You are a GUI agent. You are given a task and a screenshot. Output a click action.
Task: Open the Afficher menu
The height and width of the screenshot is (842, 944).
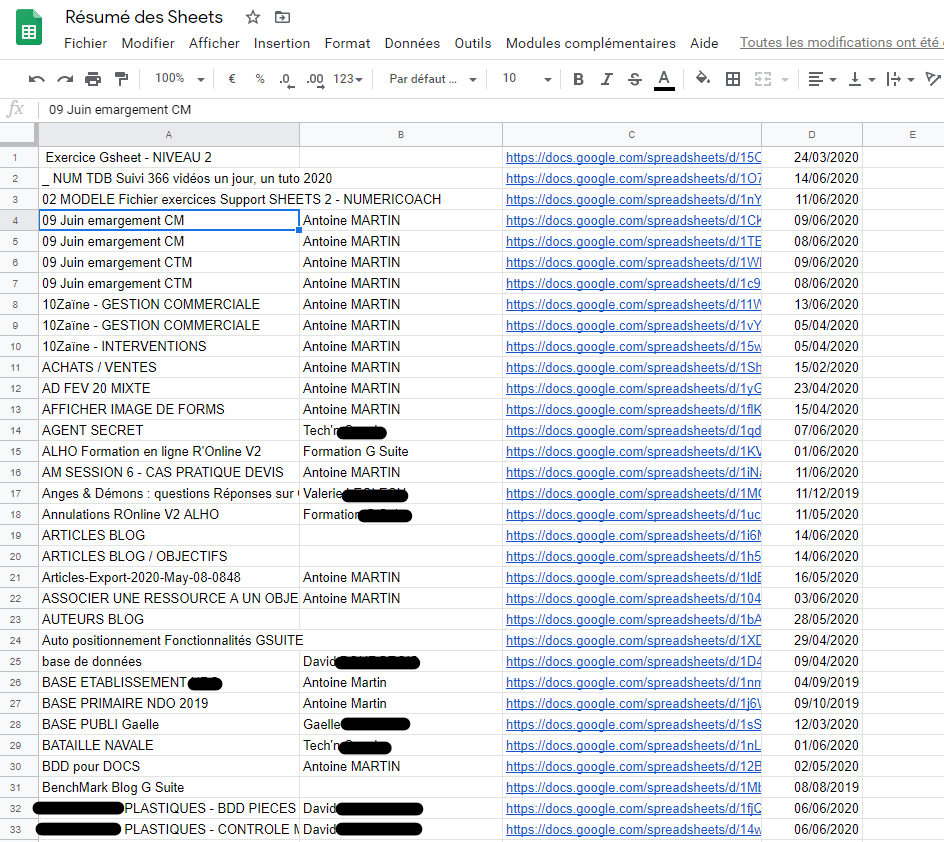[x=214, y=43]
